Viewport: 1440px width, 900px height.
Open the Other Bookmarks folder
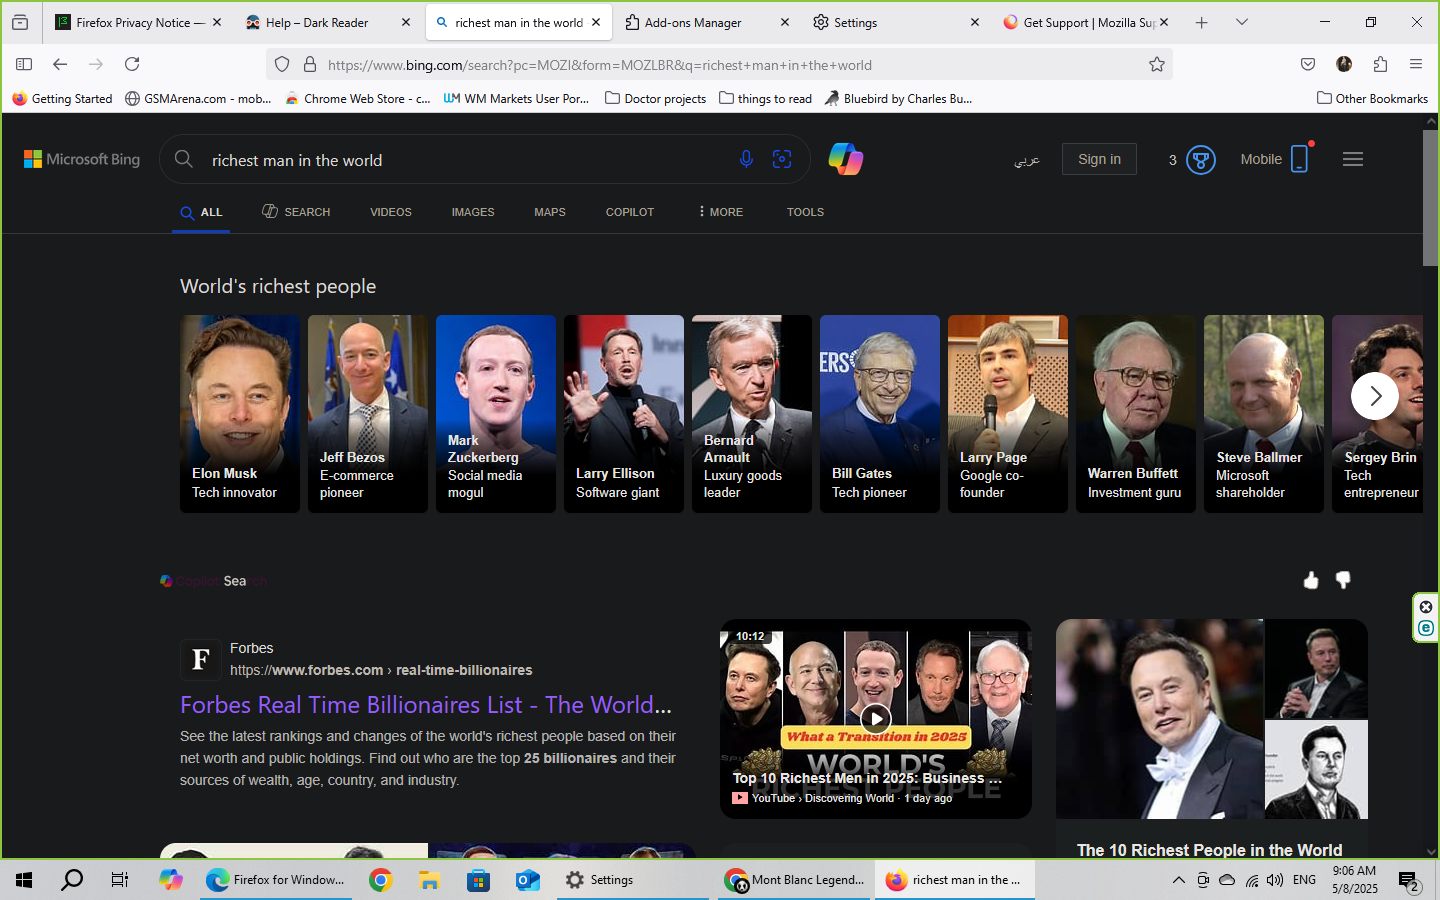(x=1372, y=98)
